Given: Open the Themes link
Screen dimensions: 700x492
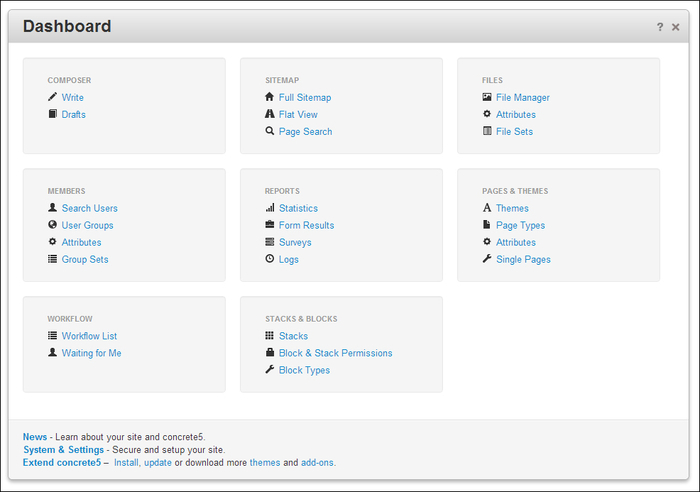Looking at the screenshot, I should tap(512, 208).
